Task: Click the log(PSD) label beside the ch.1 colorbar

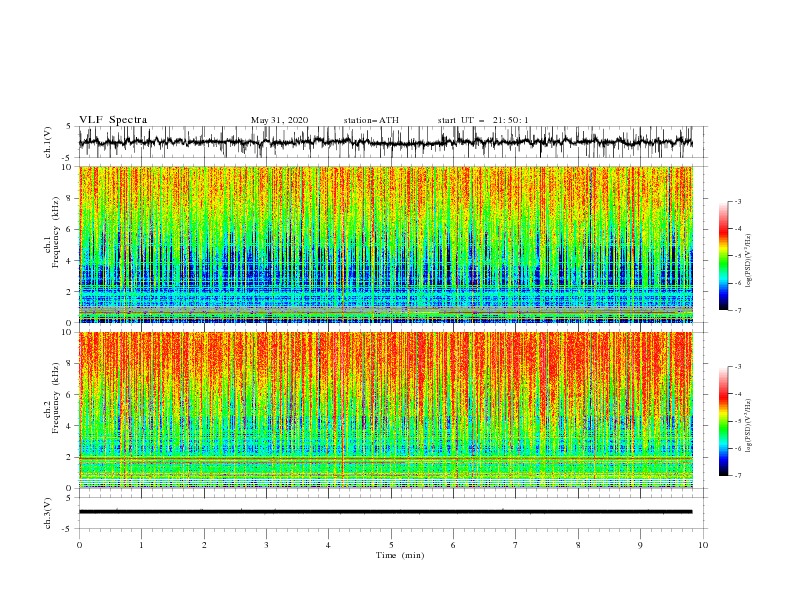Action: 748,260
